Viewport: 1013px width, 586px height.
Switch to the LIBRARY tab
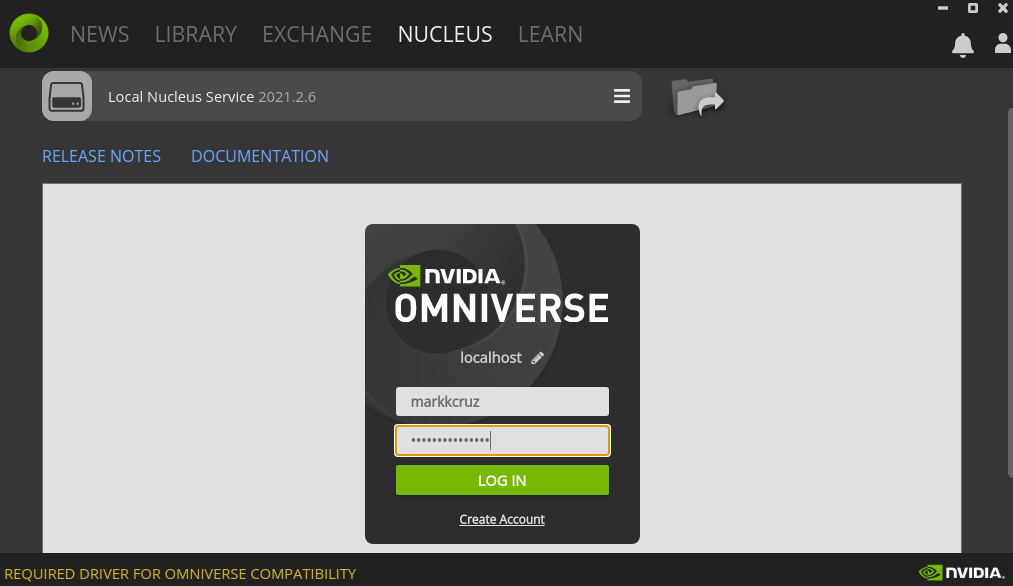[196, 34]
